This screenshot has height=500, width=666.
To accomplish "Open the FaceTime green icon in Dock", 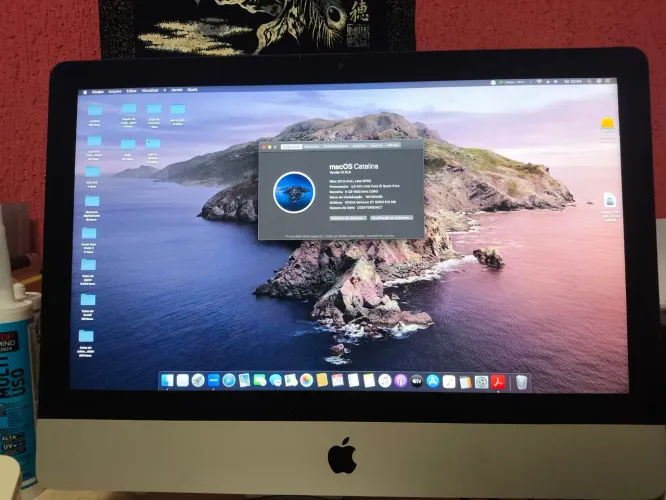I will [260, 380].
